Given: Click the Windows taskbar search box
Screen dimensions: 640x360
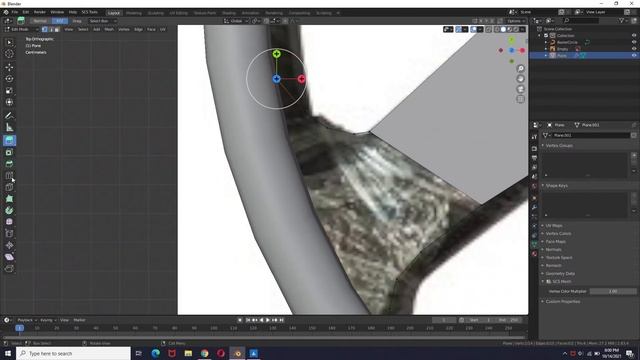Looking at the screenshot, I should [73, 353].
